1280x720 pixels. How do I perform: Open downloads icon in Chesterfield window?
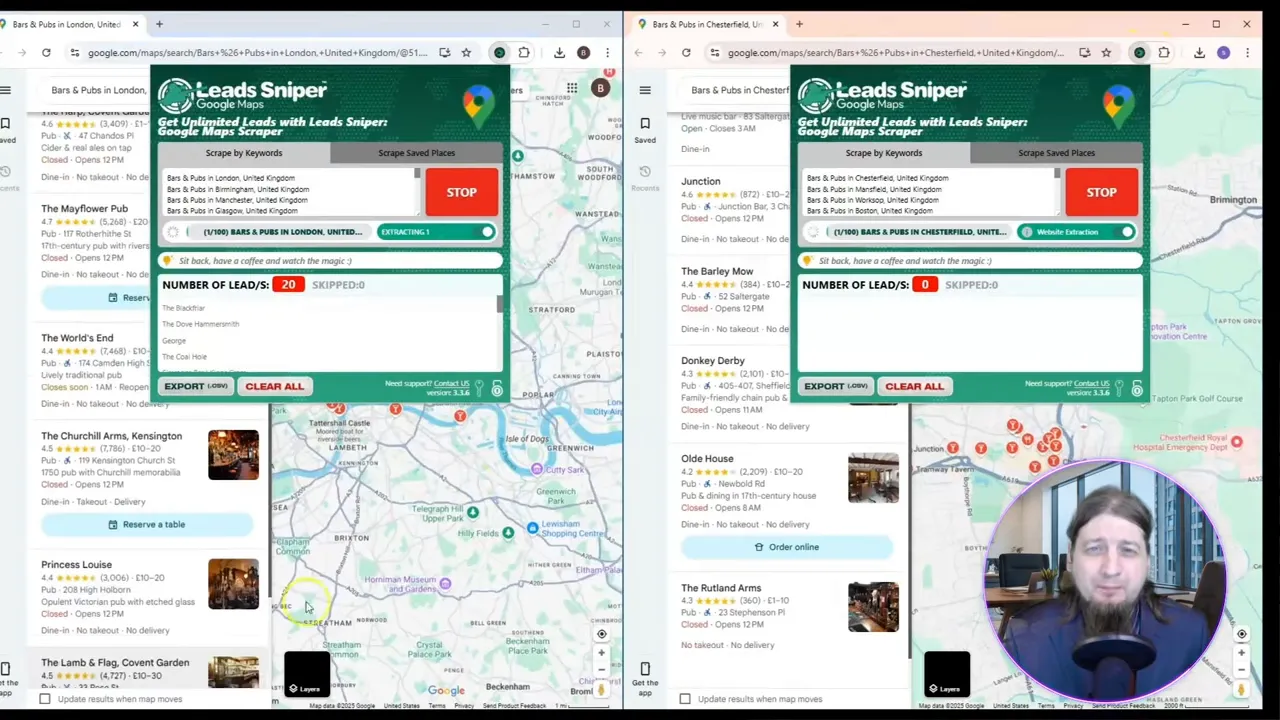(1199, 52)
